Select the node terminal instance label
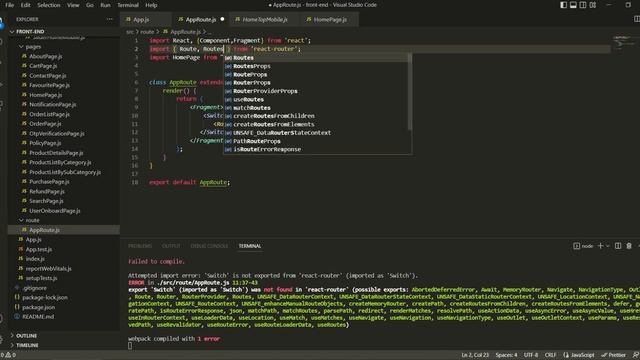 coord(583,246)
